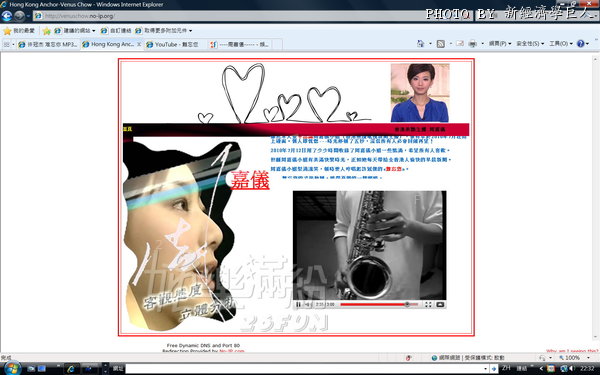
Task: Click the Home page icon
Action: (x=421, y=44)
